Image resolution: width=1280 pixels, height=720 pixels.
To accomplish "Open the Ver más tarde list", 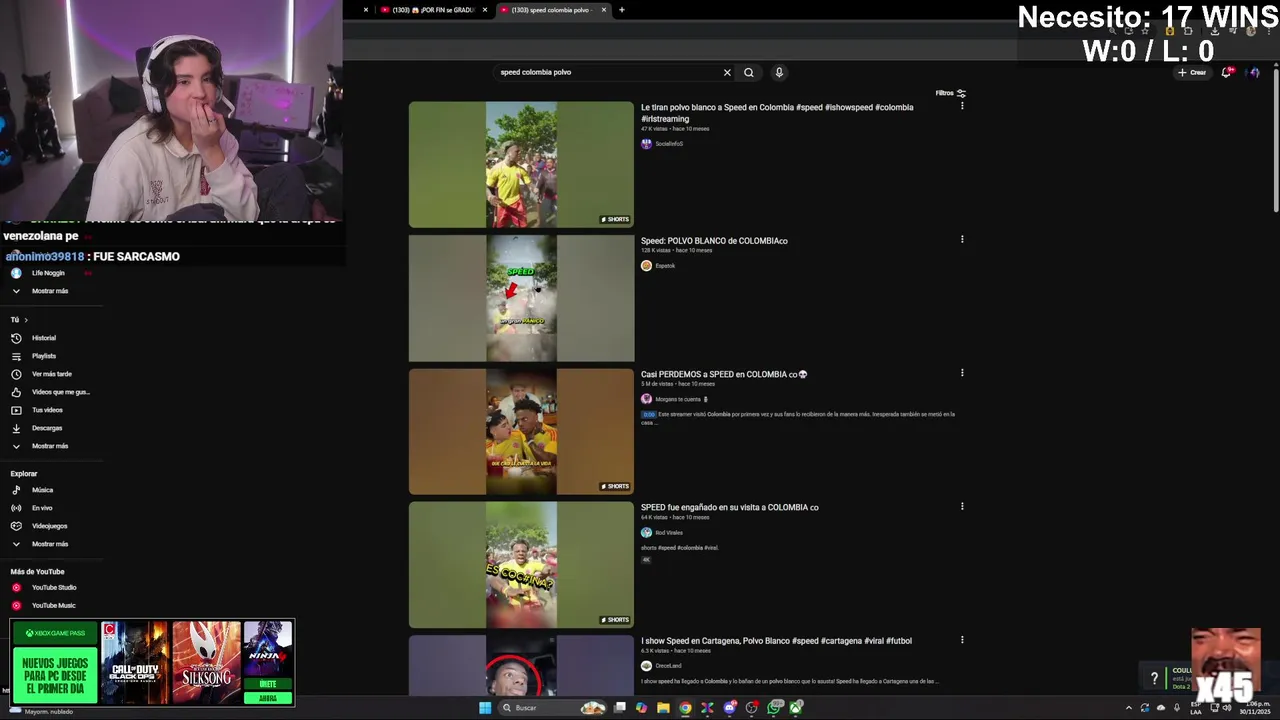I will [x=51, y=374].
